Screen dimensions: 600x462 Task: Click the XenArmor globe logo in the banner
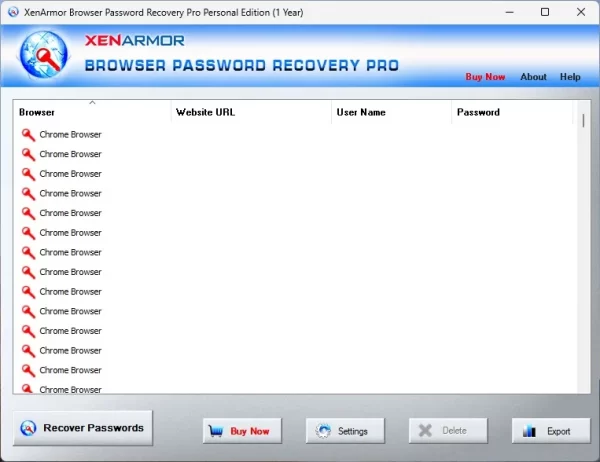pos(43,55)
